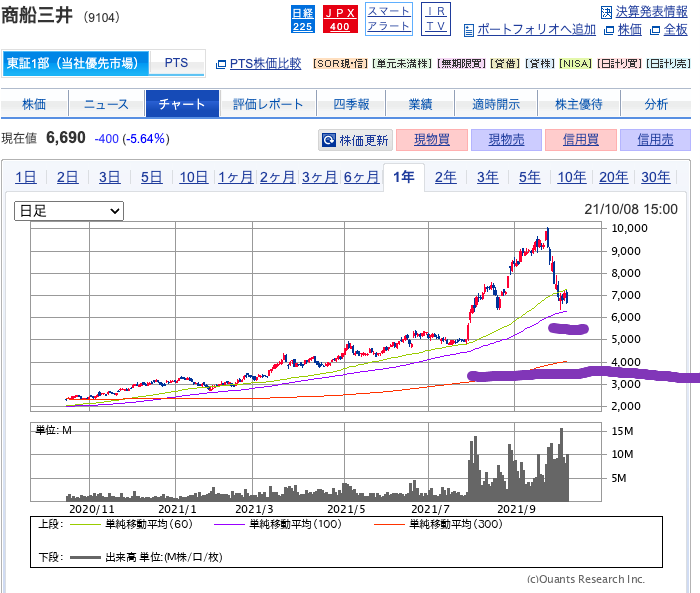
Task: Select the 10年 chart period
Action: coord(571,177)
